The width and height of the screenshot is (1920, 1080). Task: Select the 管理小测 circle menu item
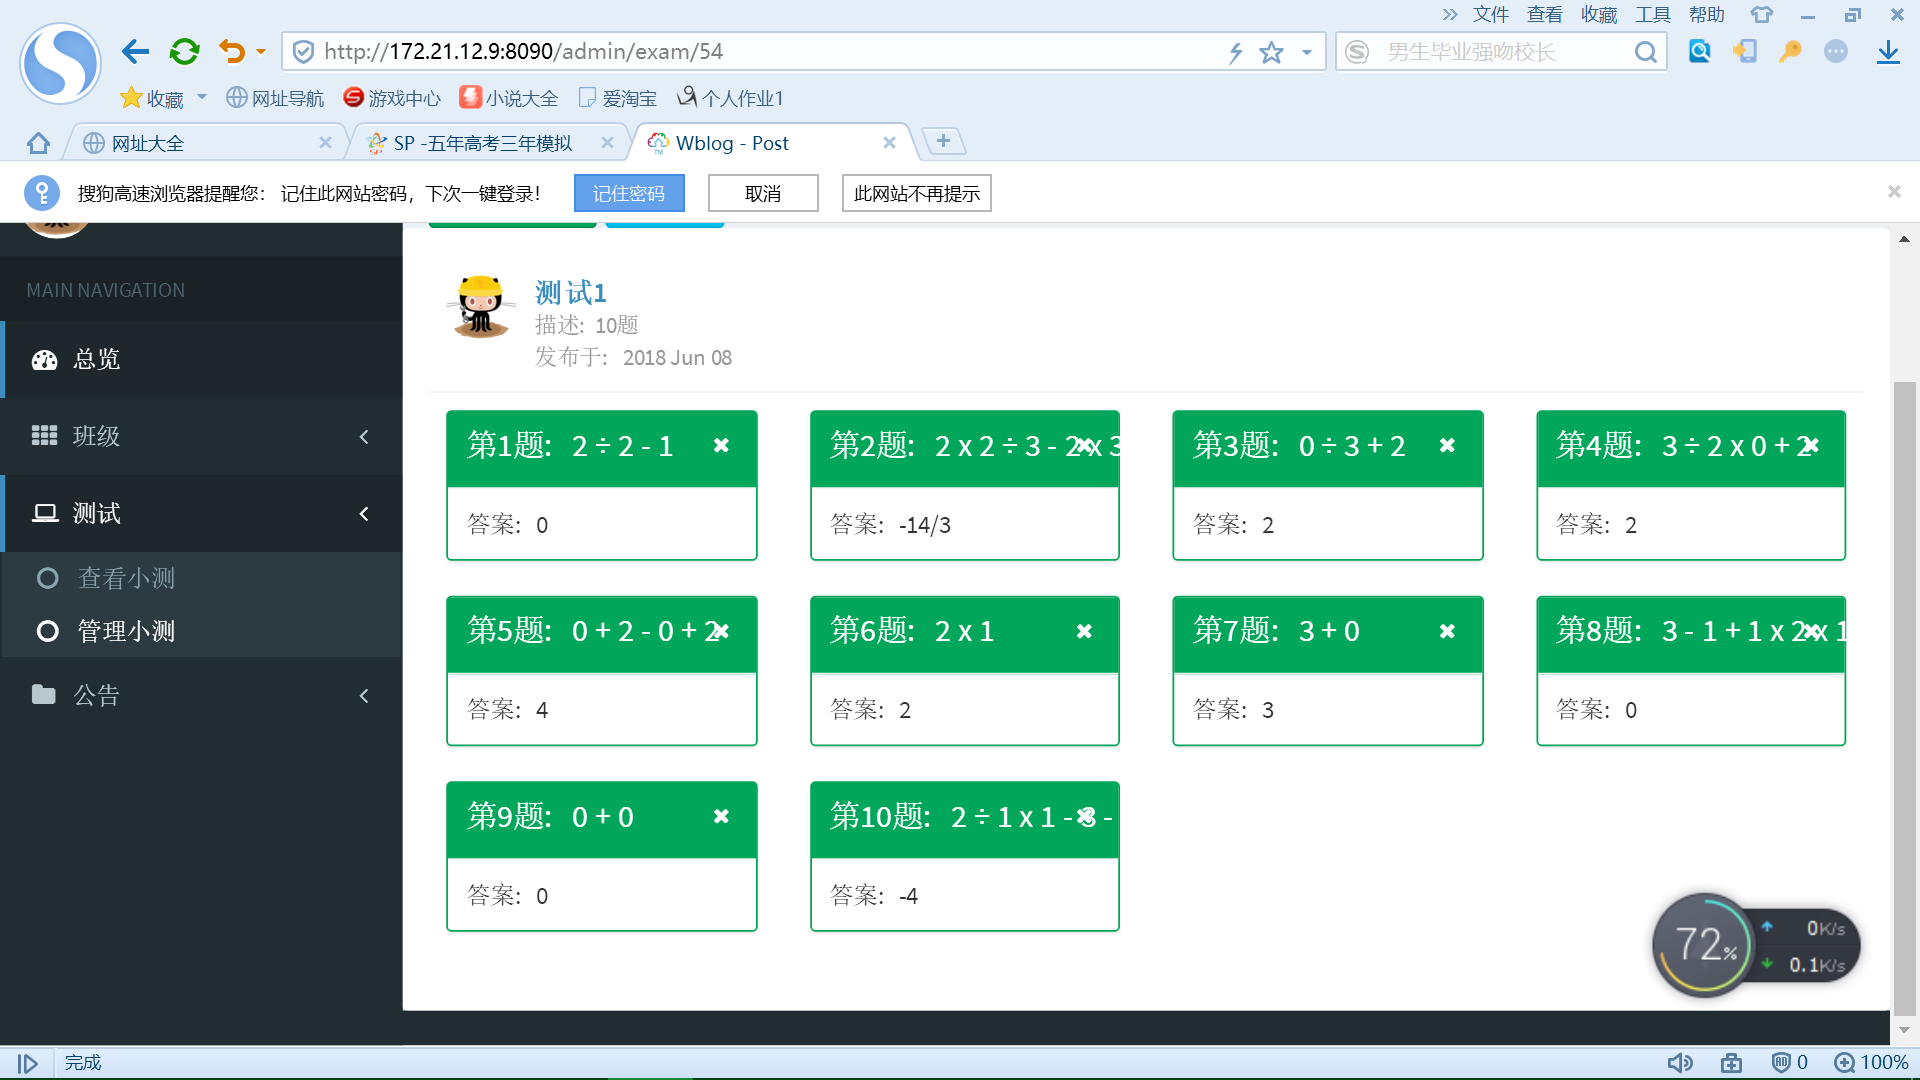pyautogui.click(x=126, y=632)
